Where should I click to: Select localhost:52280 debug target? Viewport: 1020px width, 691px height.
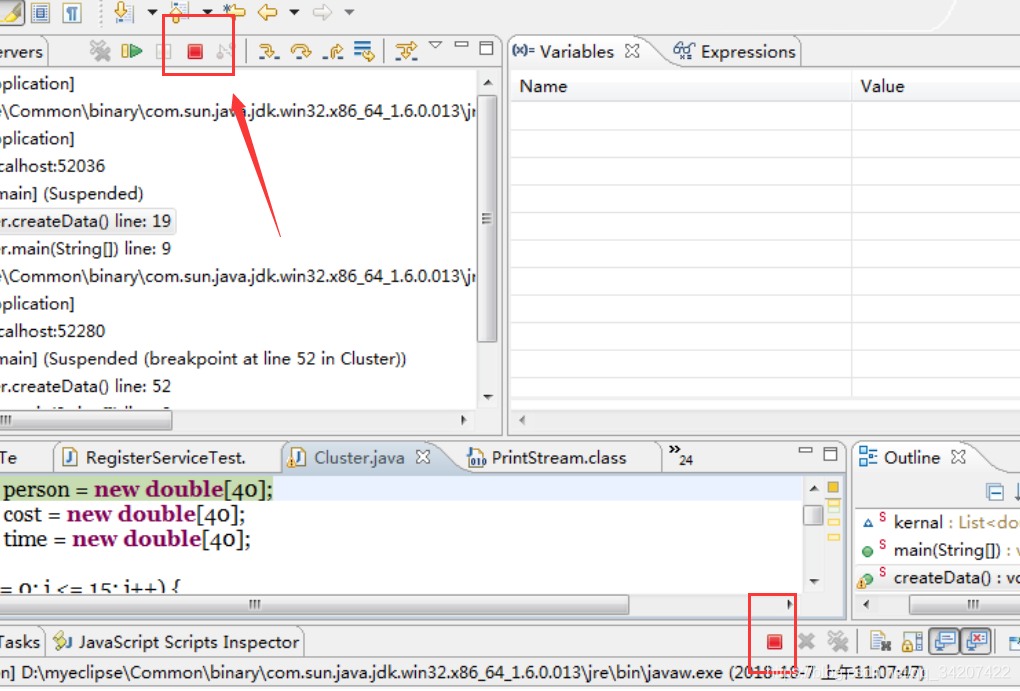52,331
